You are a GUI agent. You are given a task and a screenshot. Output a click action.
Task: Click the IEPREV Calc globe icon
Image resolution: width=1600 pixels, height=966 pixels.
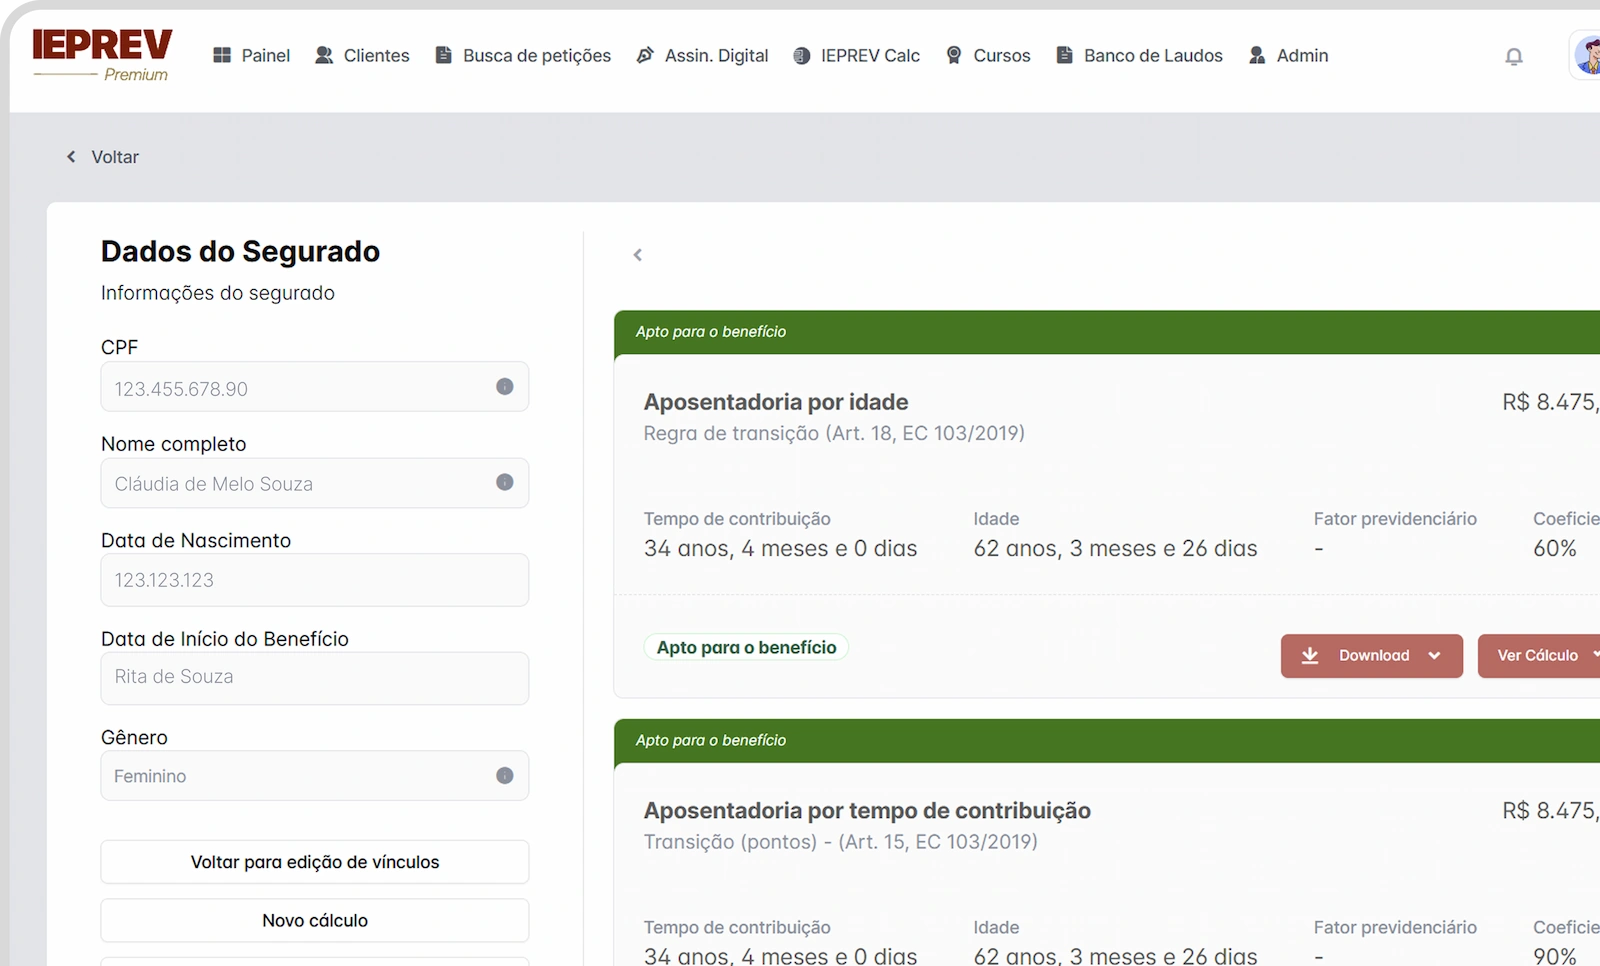(x=802, y=56)
